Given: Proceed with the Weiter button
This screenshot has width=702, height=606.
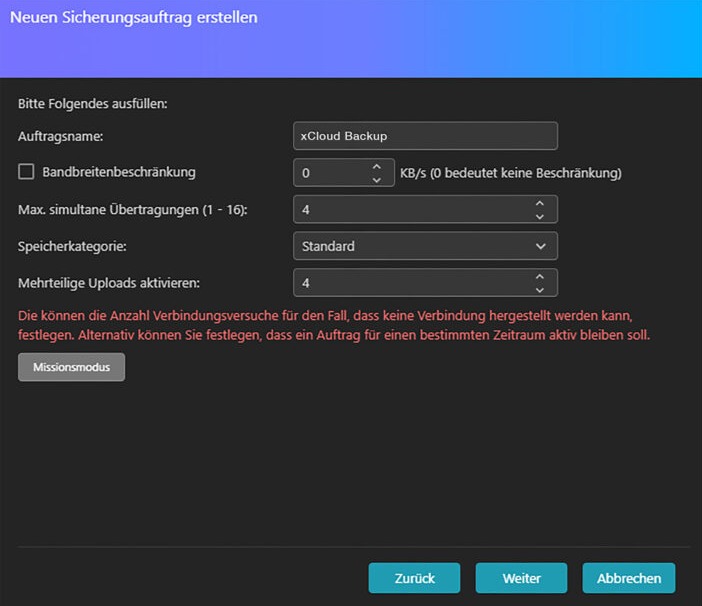Looking at the screenshot, I should coord(522,578).
